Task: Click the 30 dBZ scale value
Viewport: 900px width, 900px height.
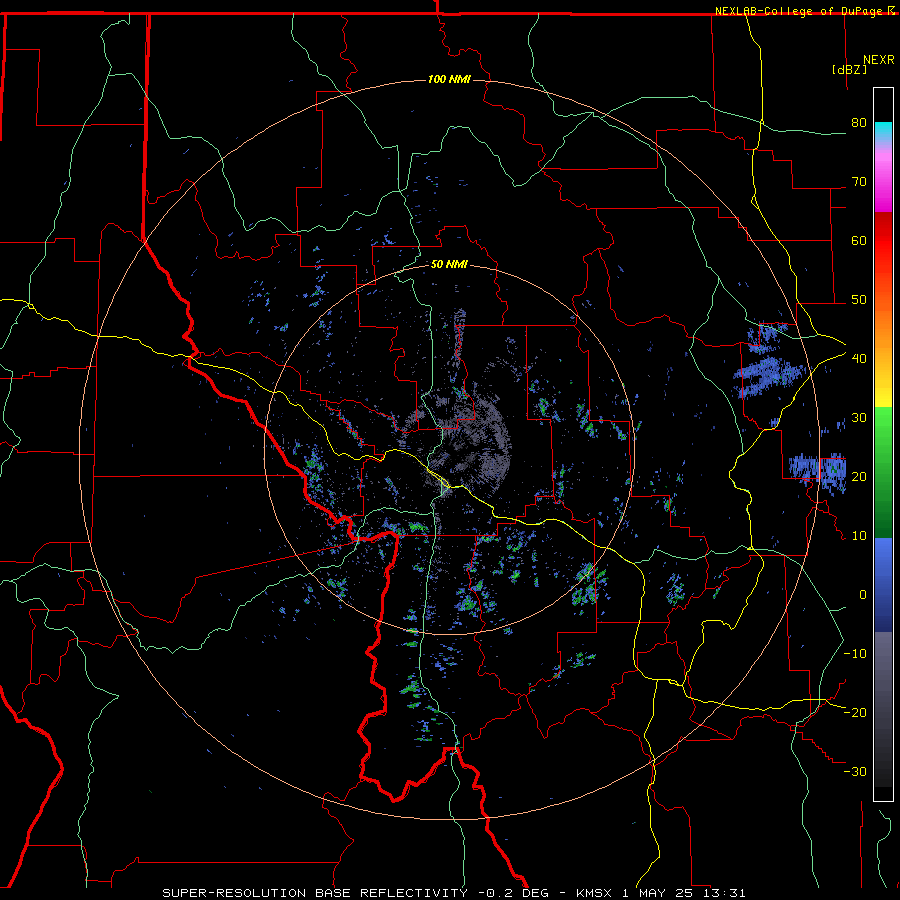Action: point(859,418)
